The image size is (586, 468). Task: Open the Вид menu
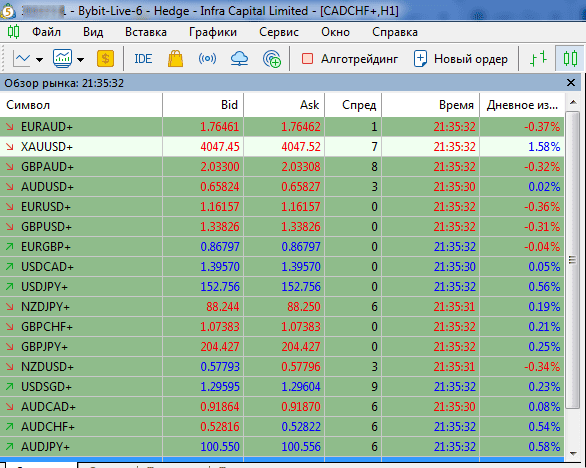click(93, 32)
